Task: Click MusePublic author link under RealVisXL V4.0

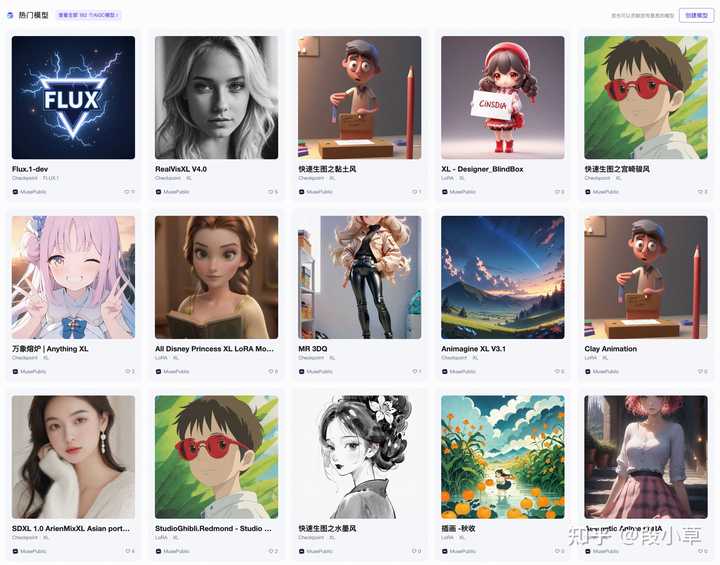Action: pos(172,192)
